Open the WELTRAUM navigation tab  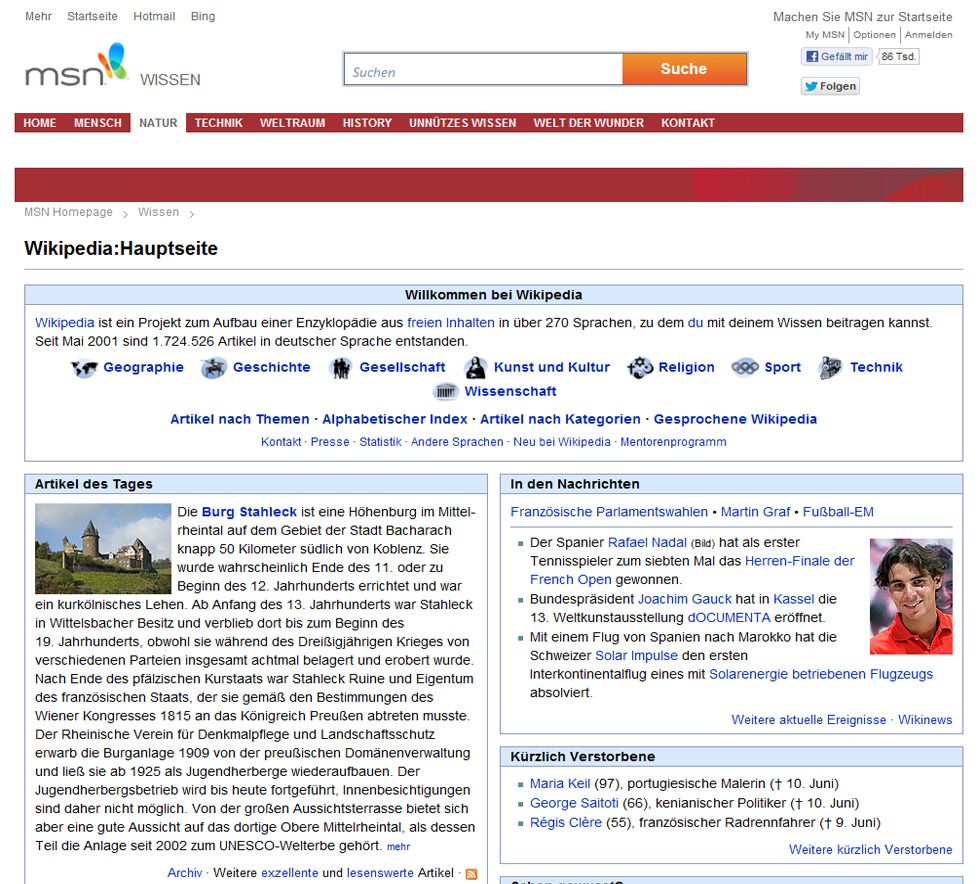tap(293, 123)
